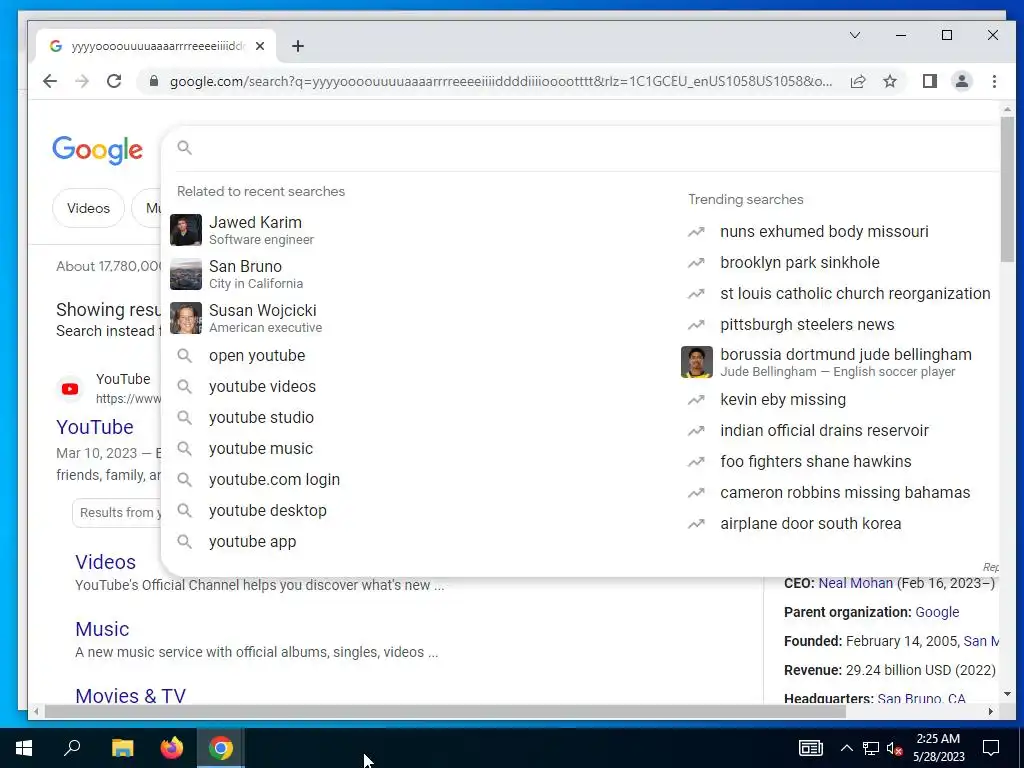Click scroll-down arrow of vertical scrollbar
Viewport: 1024px width, 768px height.
(x=1008, y=694)
